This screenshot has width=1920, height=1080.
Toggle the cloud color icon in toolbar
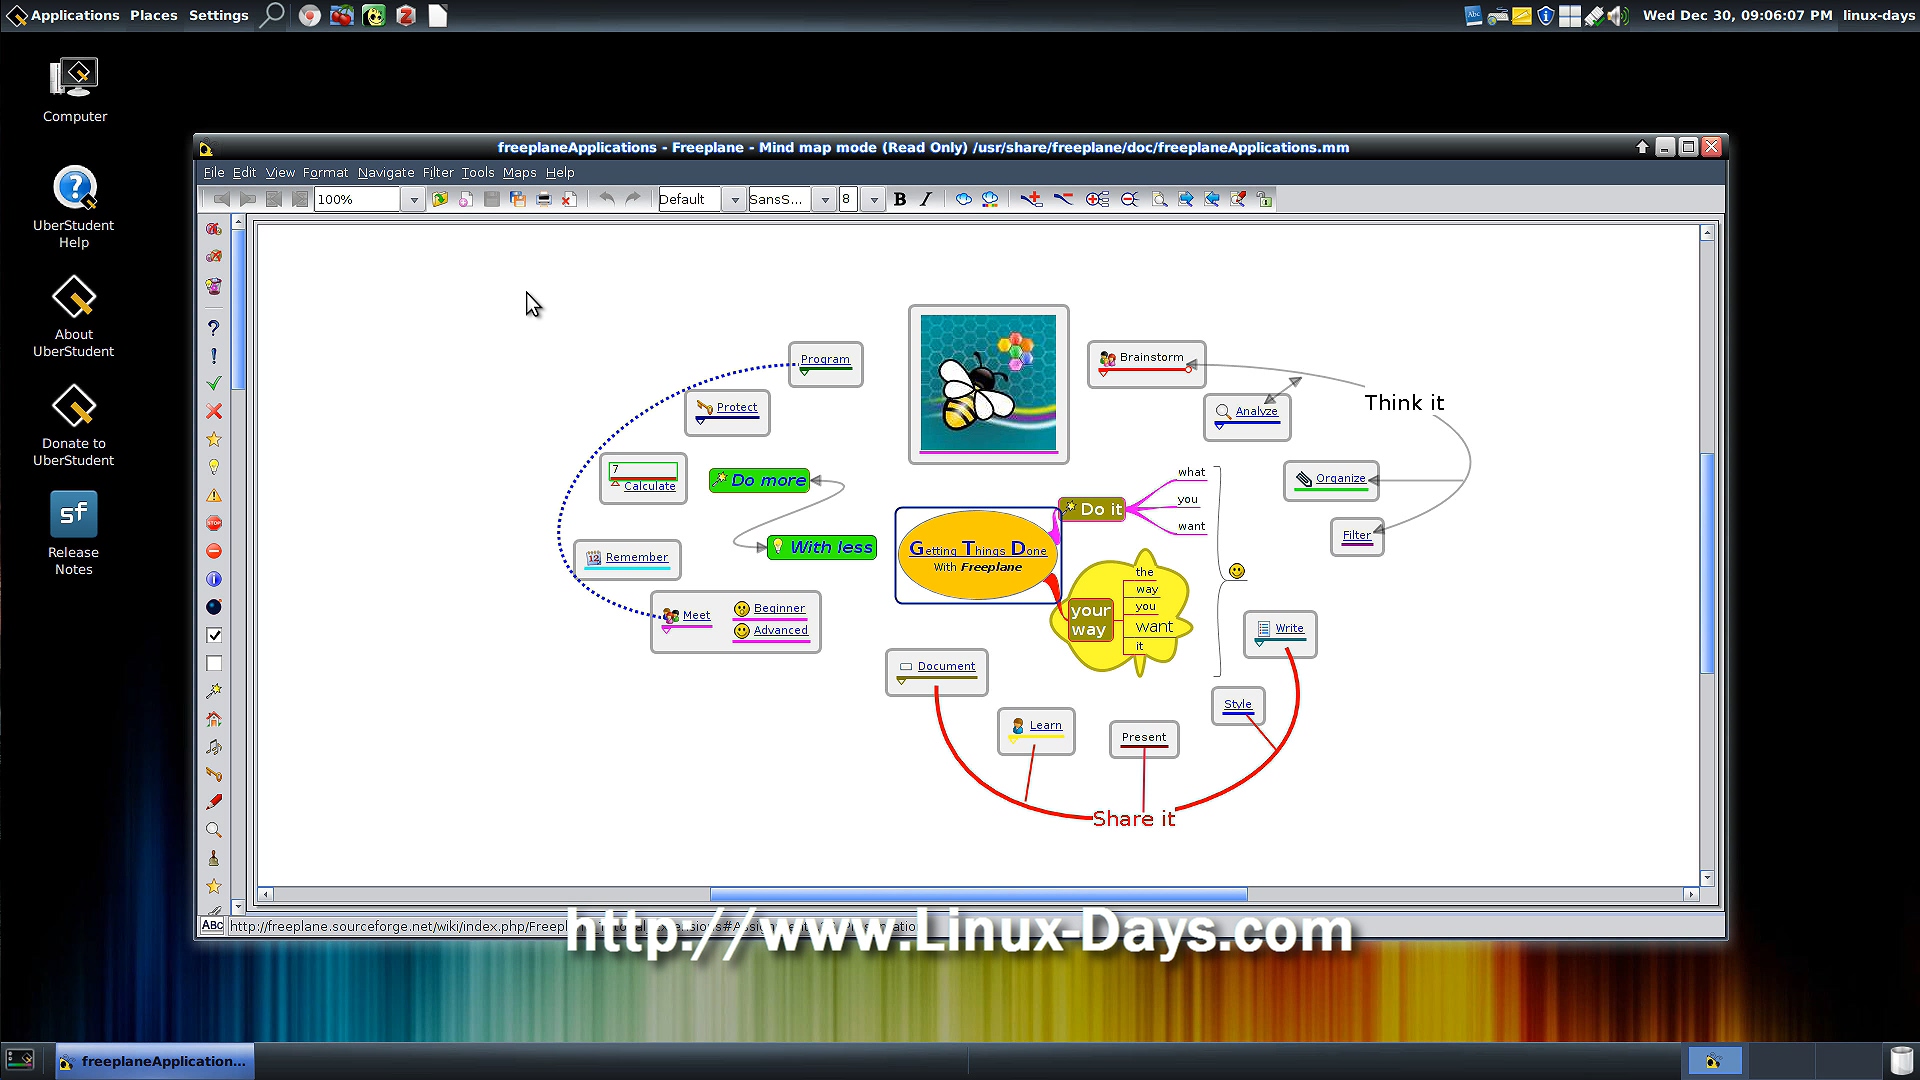[x=989, y=199]
